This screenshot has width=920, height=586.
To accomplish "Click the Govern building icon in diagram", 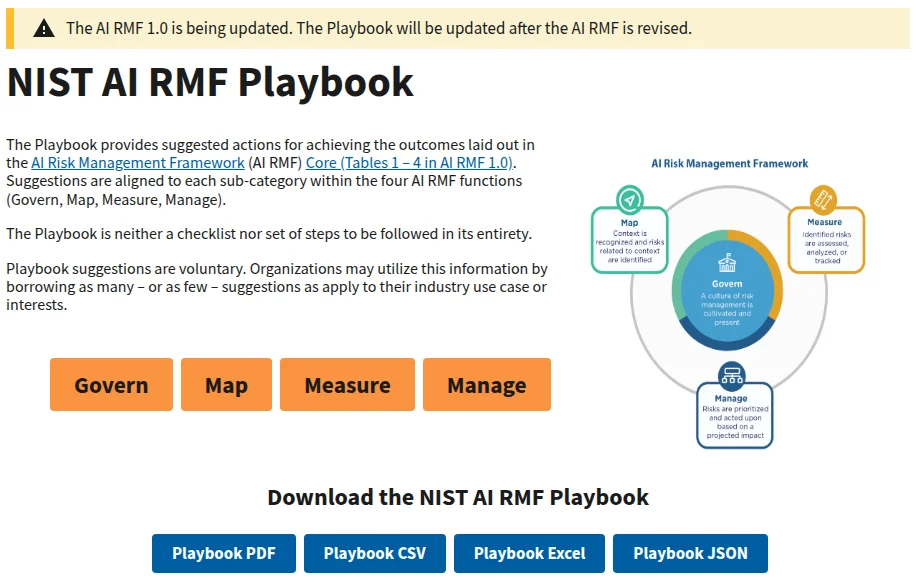I will click(x=727, y=263).
